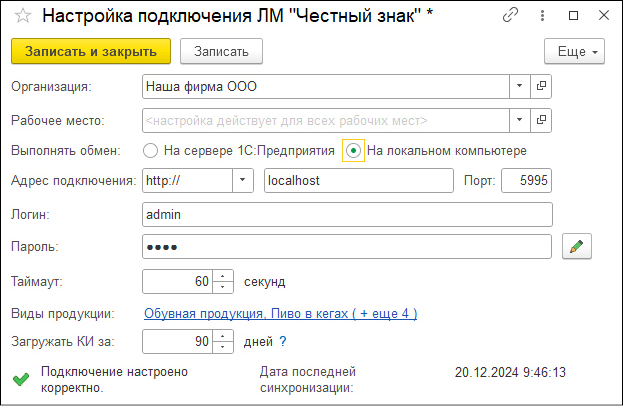Click open icon next to Организация field
This screenshot has width=623, height=406.
coord(542,86)
